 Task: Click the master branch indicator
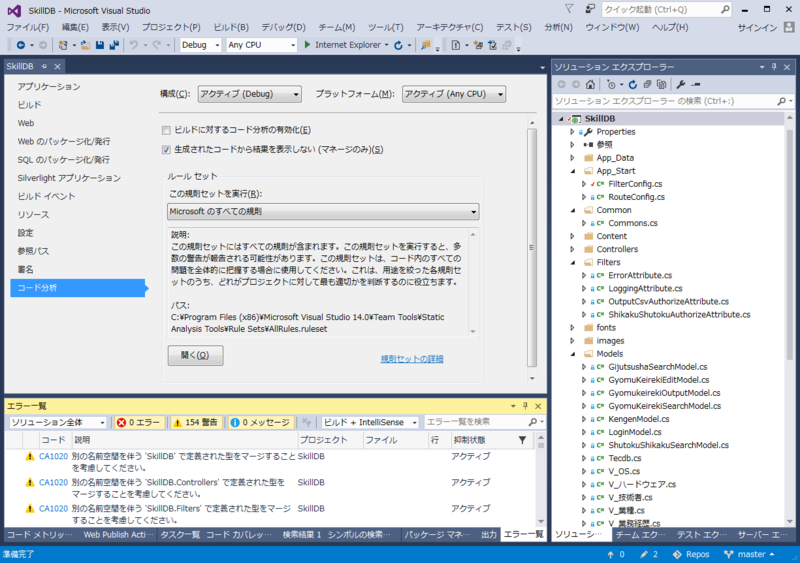click(748, 554)
